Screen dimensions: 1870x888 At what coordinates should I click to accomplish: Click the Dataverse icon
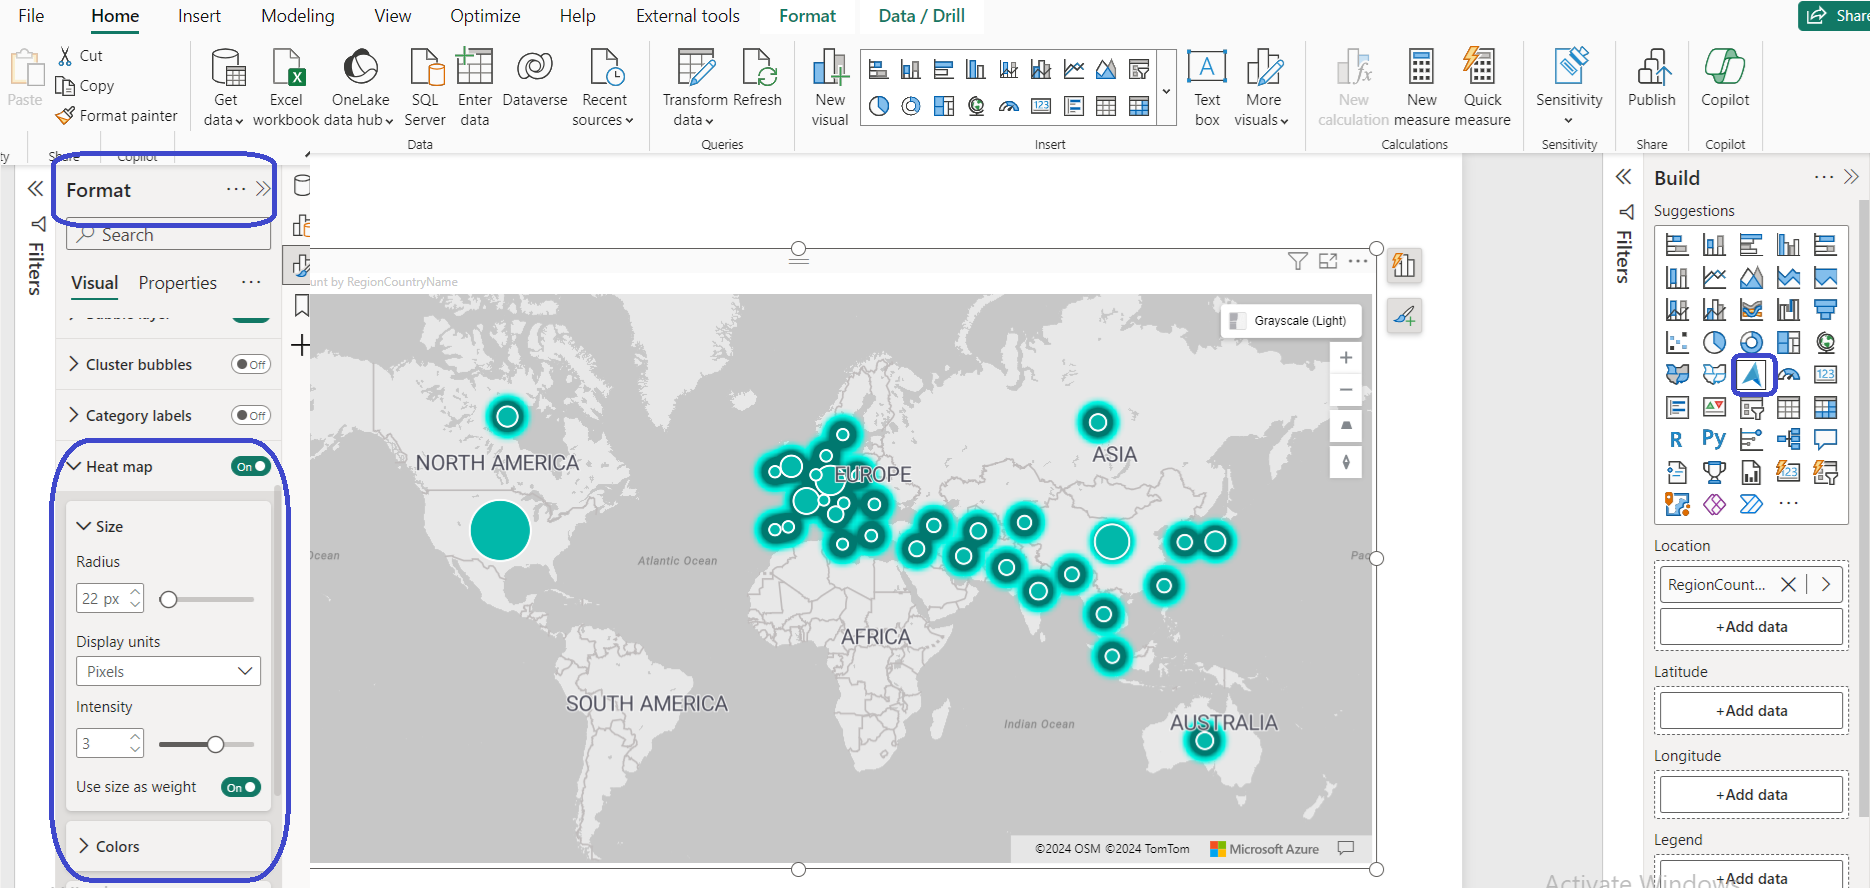(535, 68)
